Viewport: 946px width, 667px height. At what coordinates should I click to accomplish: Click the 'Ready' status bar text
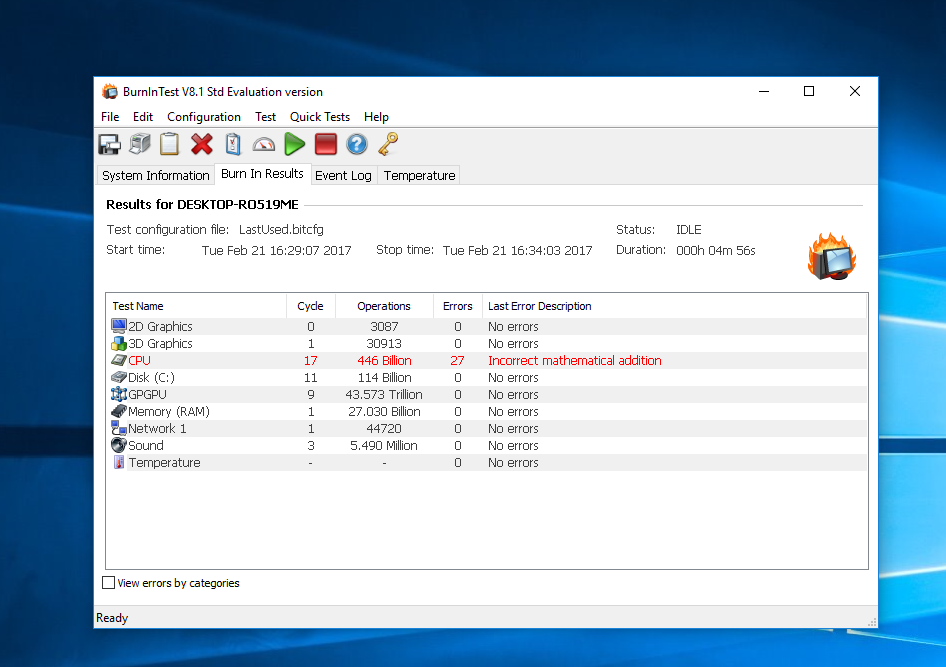coord(112,618)
